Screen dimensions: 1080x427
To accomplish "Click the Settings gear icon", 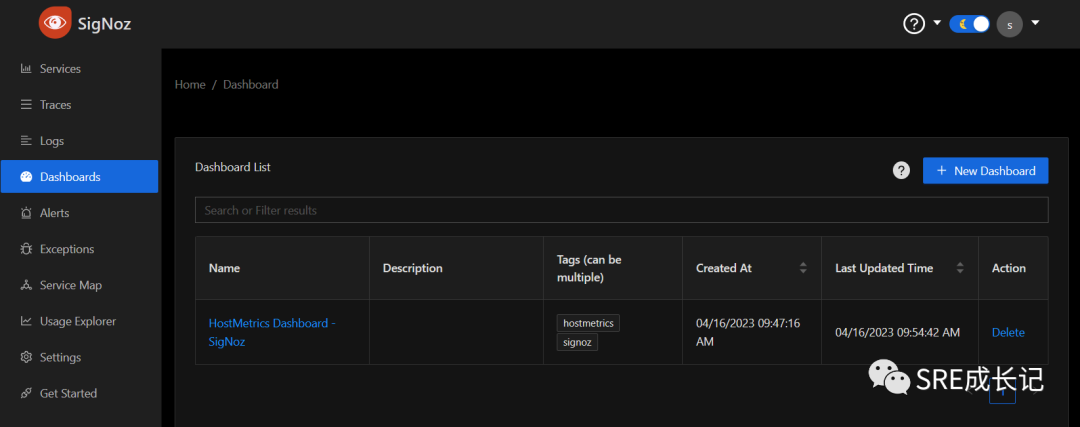I will pyautogui.click(x=26, y=357).
